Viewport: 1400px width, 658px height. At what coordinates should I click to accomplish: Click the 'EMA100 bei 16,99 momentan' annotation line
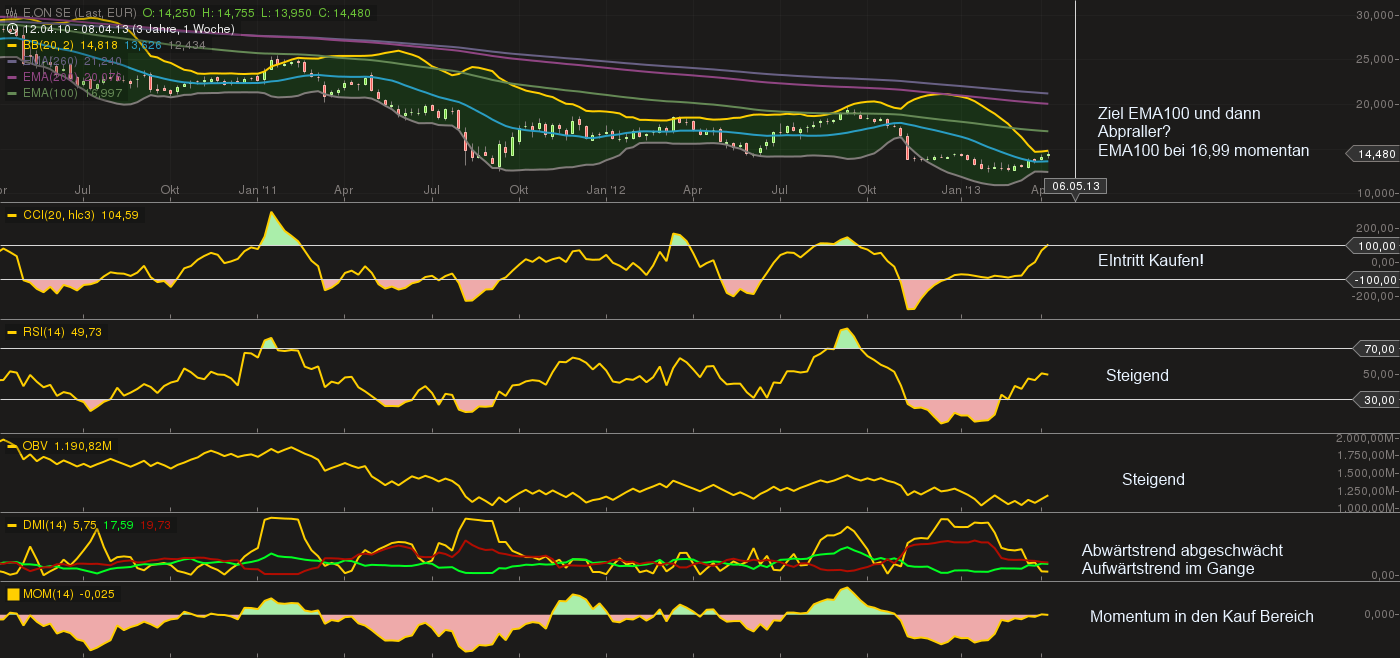[1203, 151]
